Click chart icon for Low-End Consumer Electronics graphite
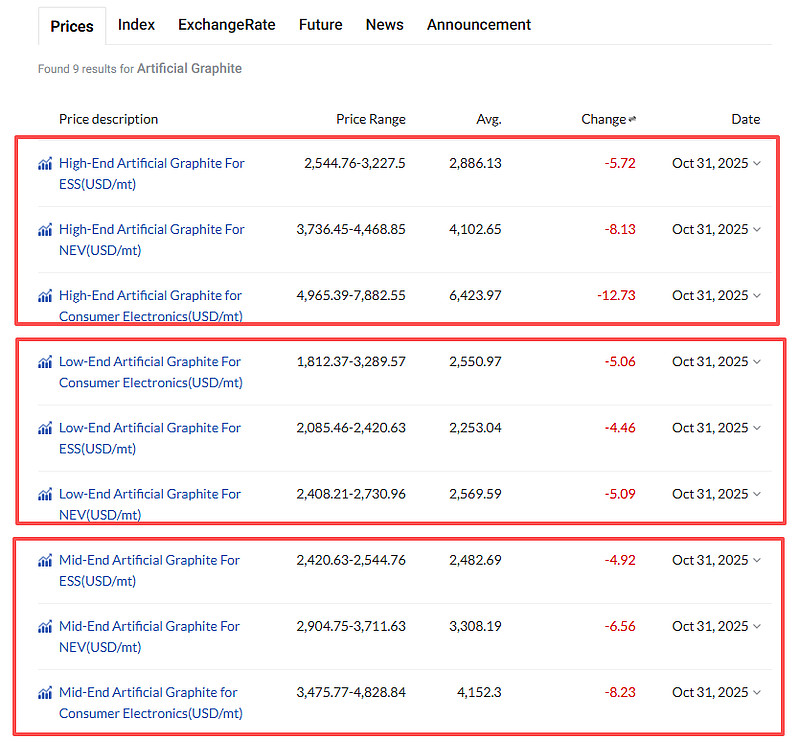The height and width of the screenshot is (742, 800). [45, 362]
